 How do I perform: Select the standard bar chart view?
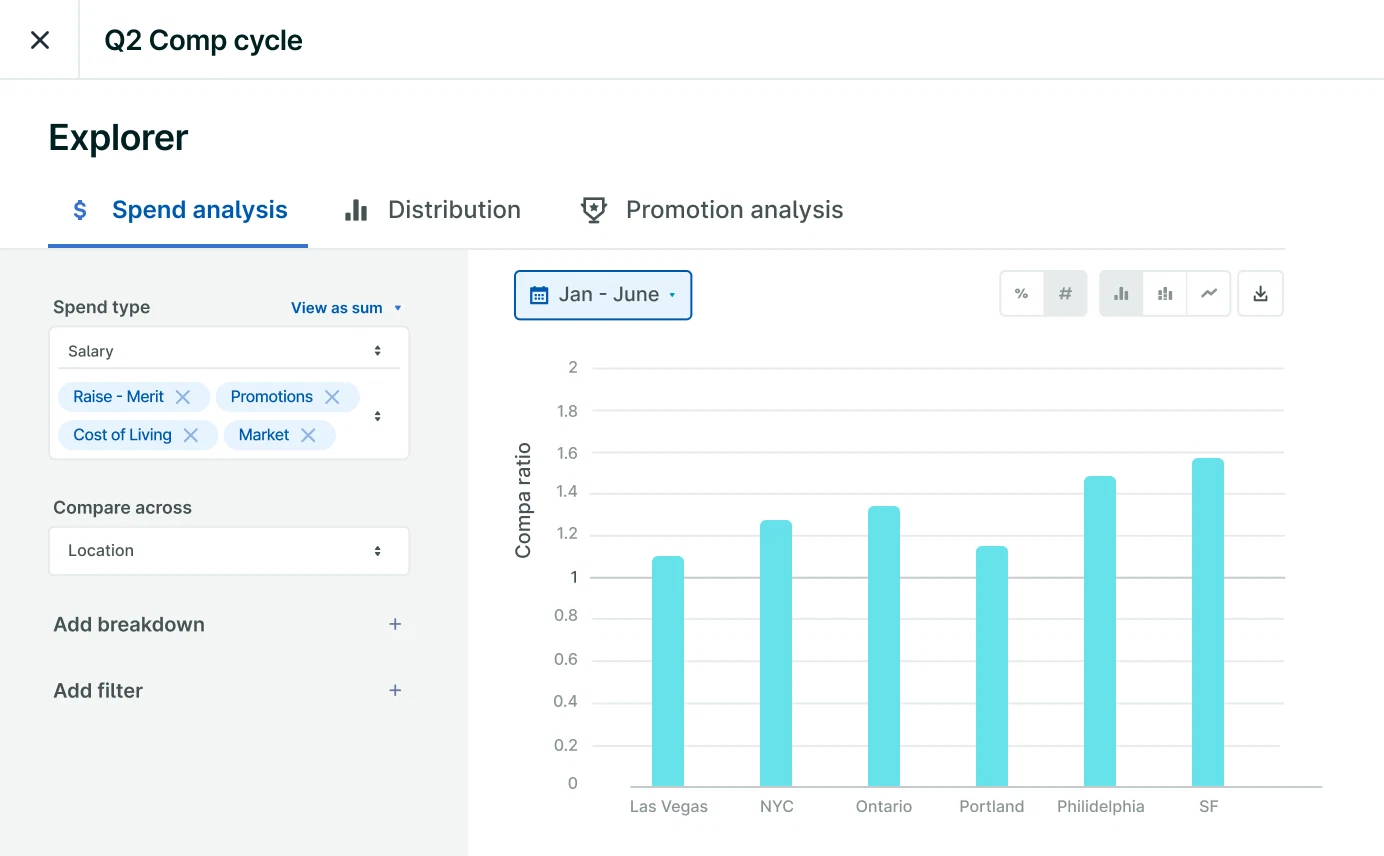pos(1121,294)
